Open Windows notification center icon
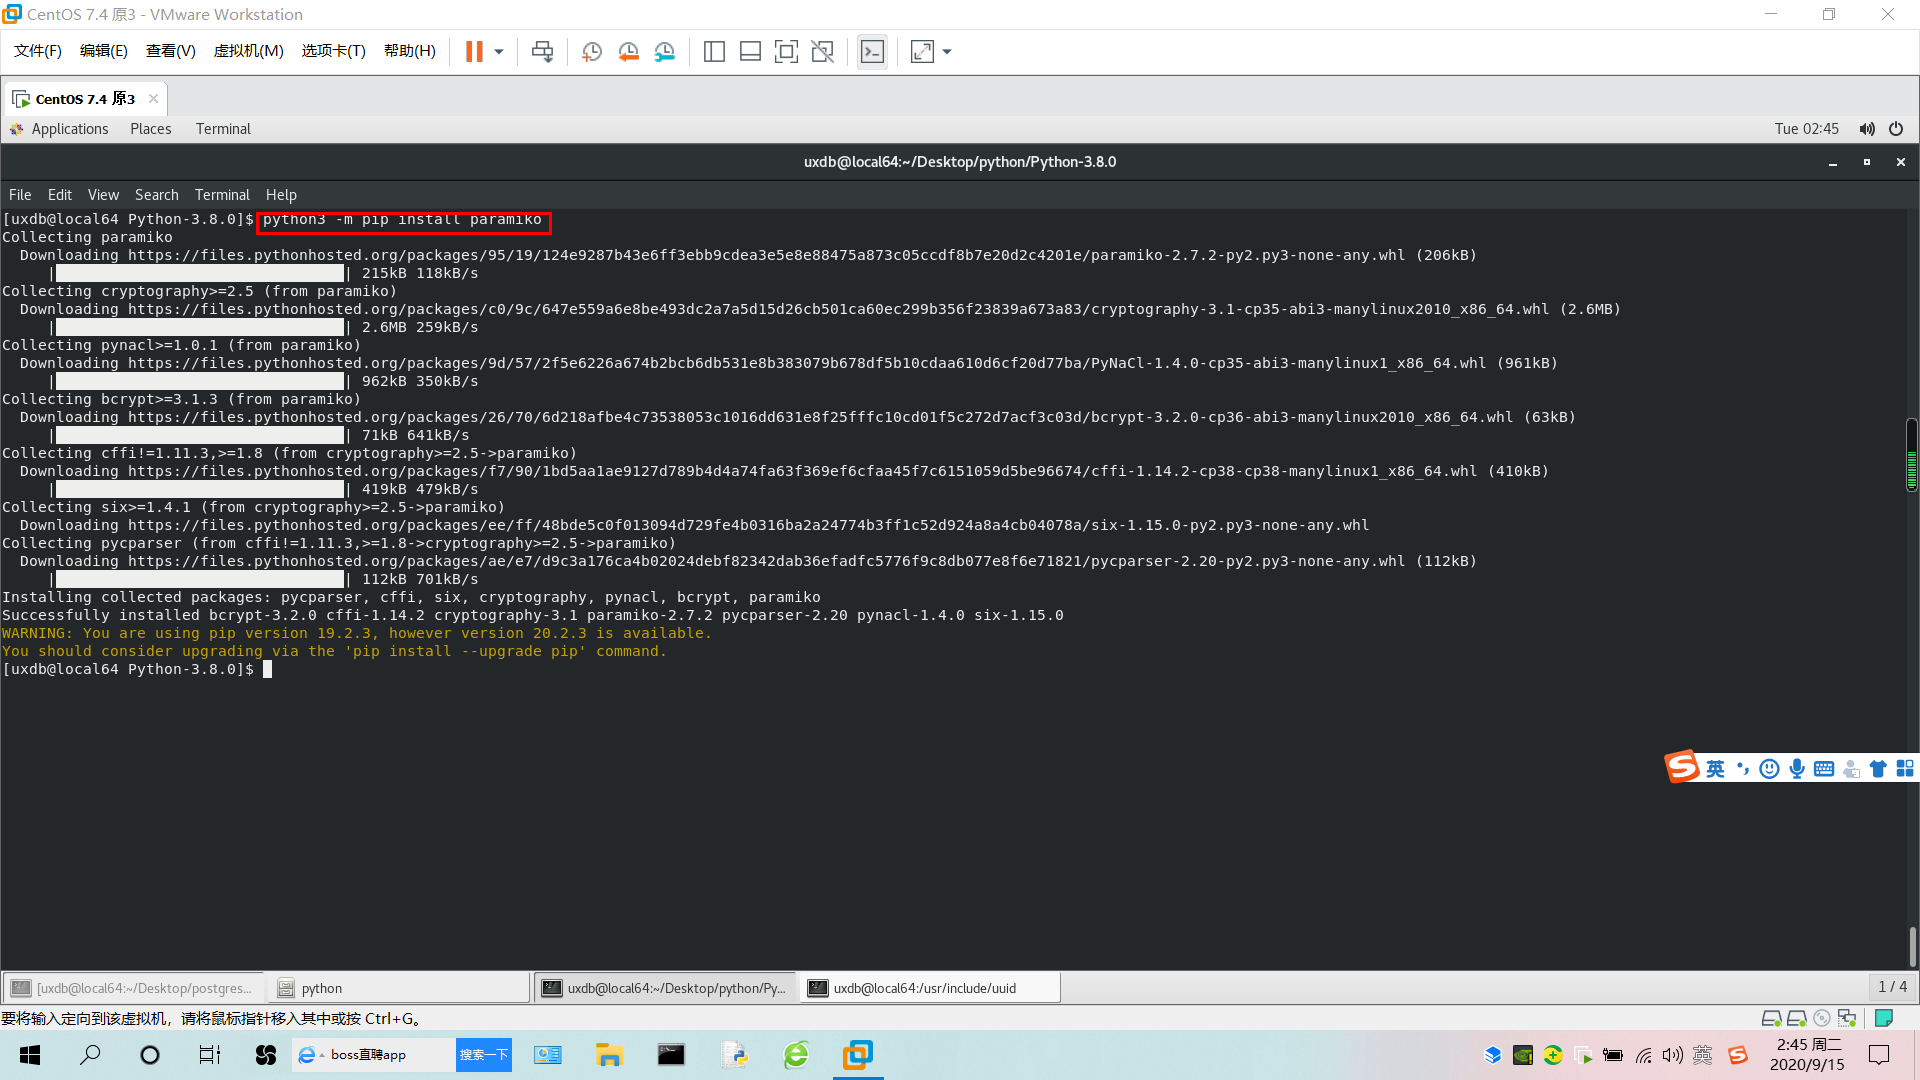The height and width of the screenshot is (1080, 1920). click(1879, 1055)
